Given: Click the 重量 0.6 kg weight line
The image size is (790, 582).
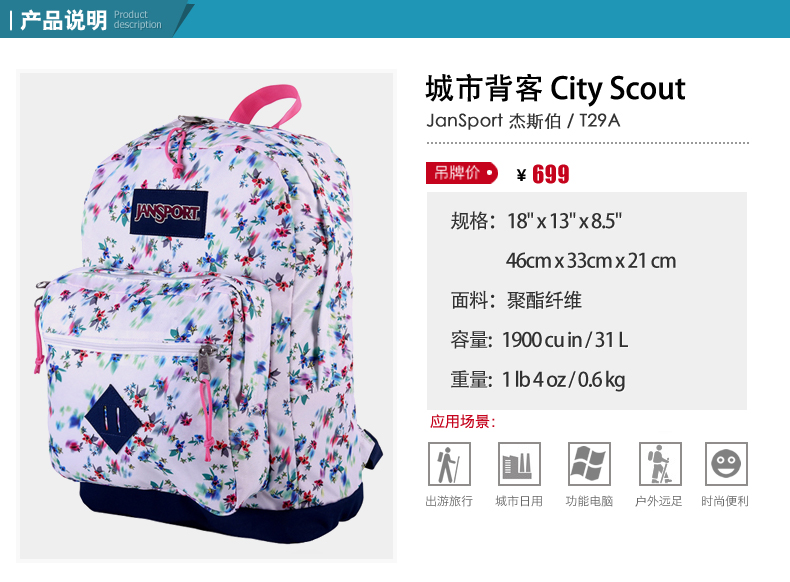Looking at the screenshot, I should click(538, 379).
